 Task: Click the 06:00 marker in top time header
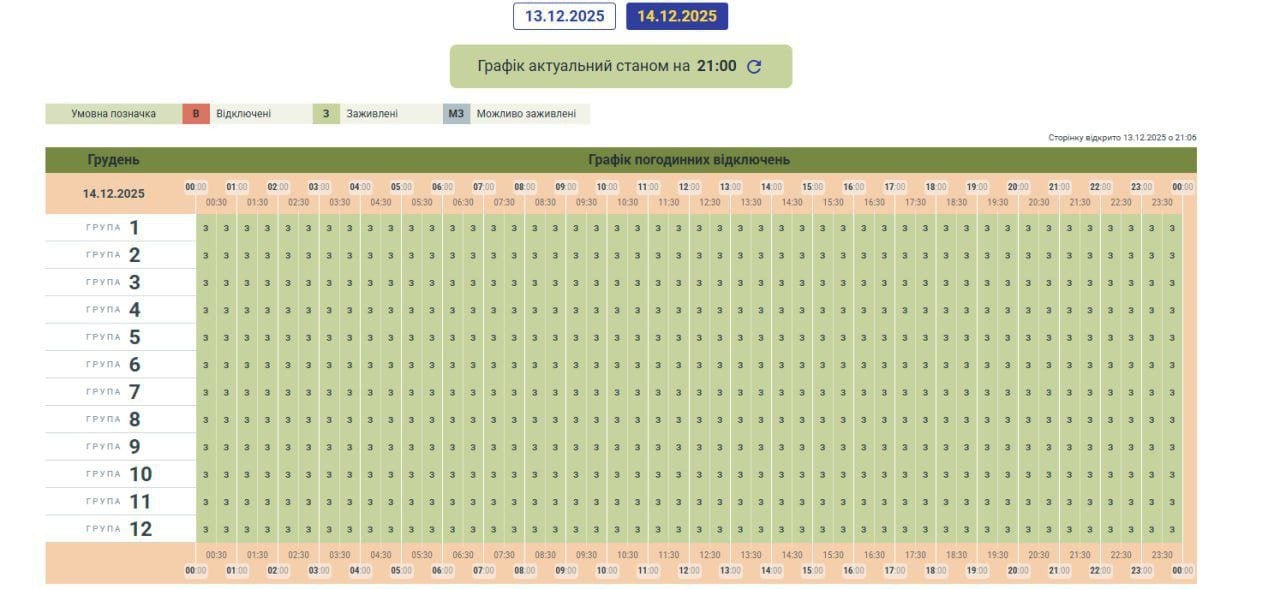[x=442, y=187]
